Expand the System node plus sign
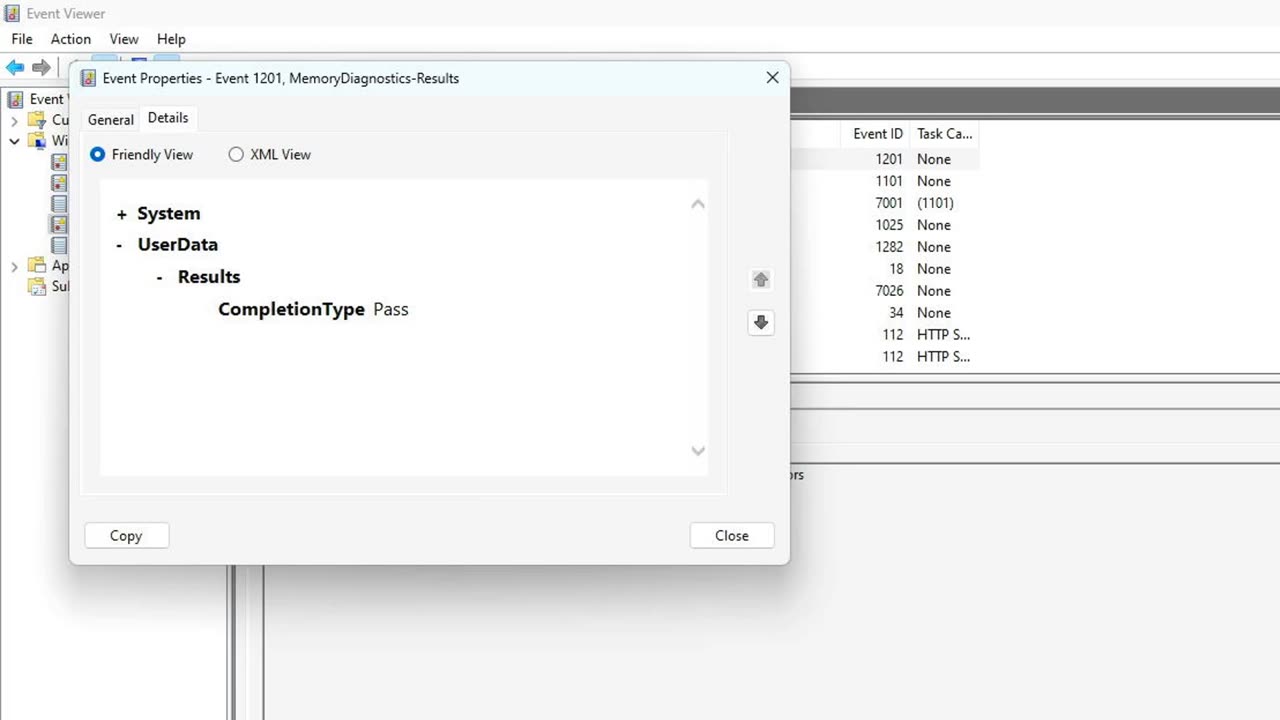1280x720 pixels. point(121,214)
